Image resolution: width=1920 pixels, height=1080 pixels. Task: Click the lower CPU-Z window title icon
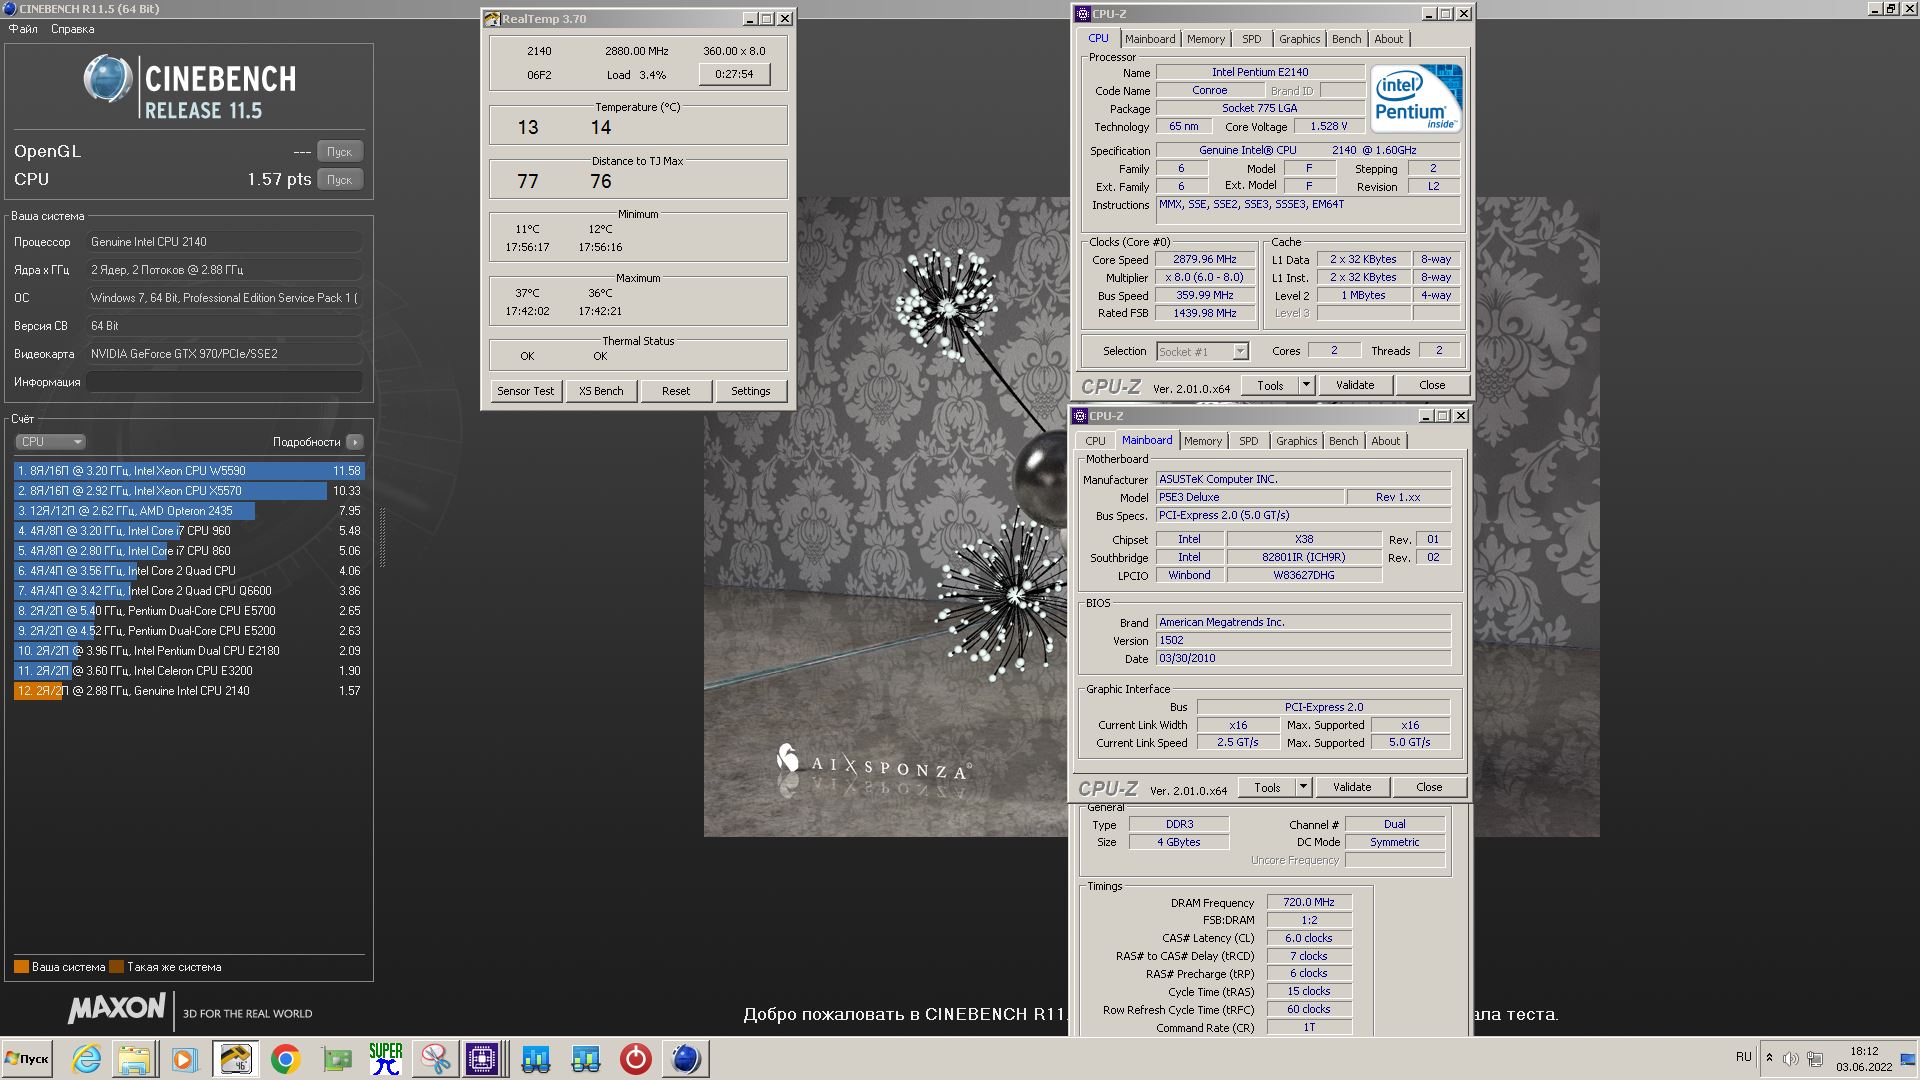tap(1079, 416)
